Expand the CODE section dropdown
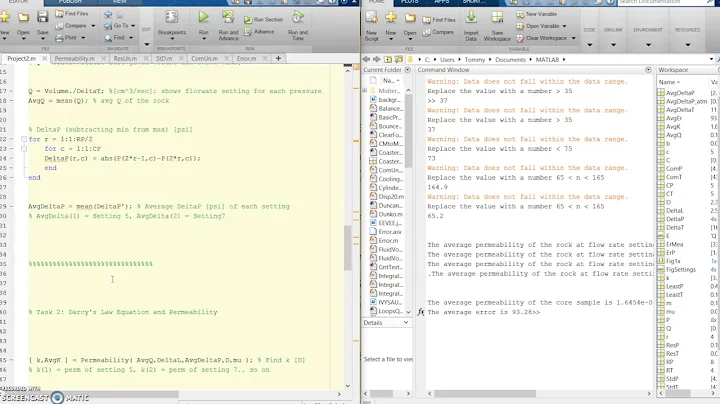Screen dimensions: 720x404 [x=590, y=45]
